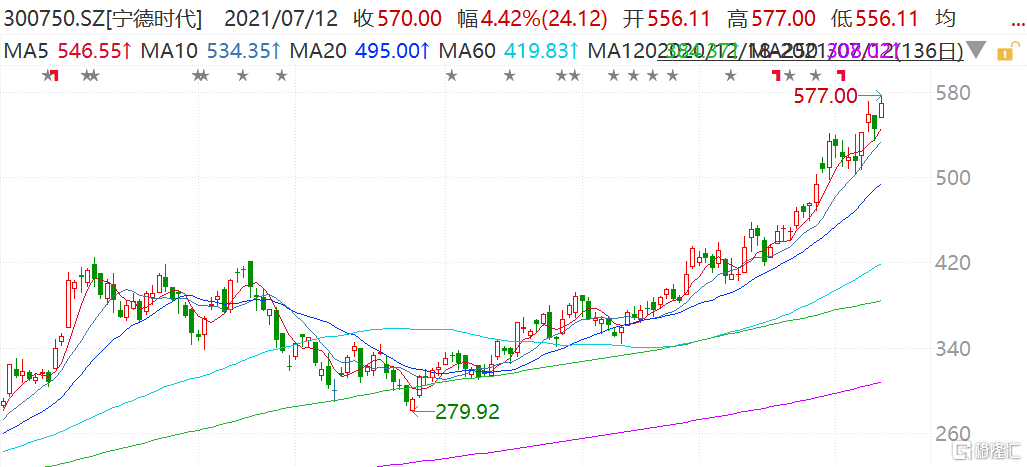This screenshot has height=467, width=1027.
Task: Click the date 2021/07/12 in the header
Action: pyautogui.click(x=282, y=20)
